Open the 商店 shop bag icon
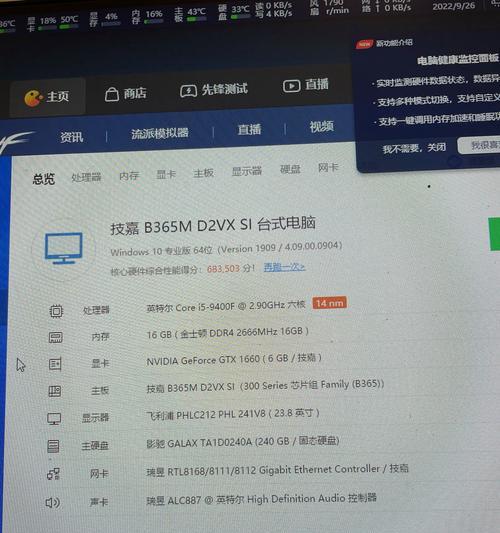Image resolution: width=500 pixels, height=533 pixels. [x=111, y=94]
